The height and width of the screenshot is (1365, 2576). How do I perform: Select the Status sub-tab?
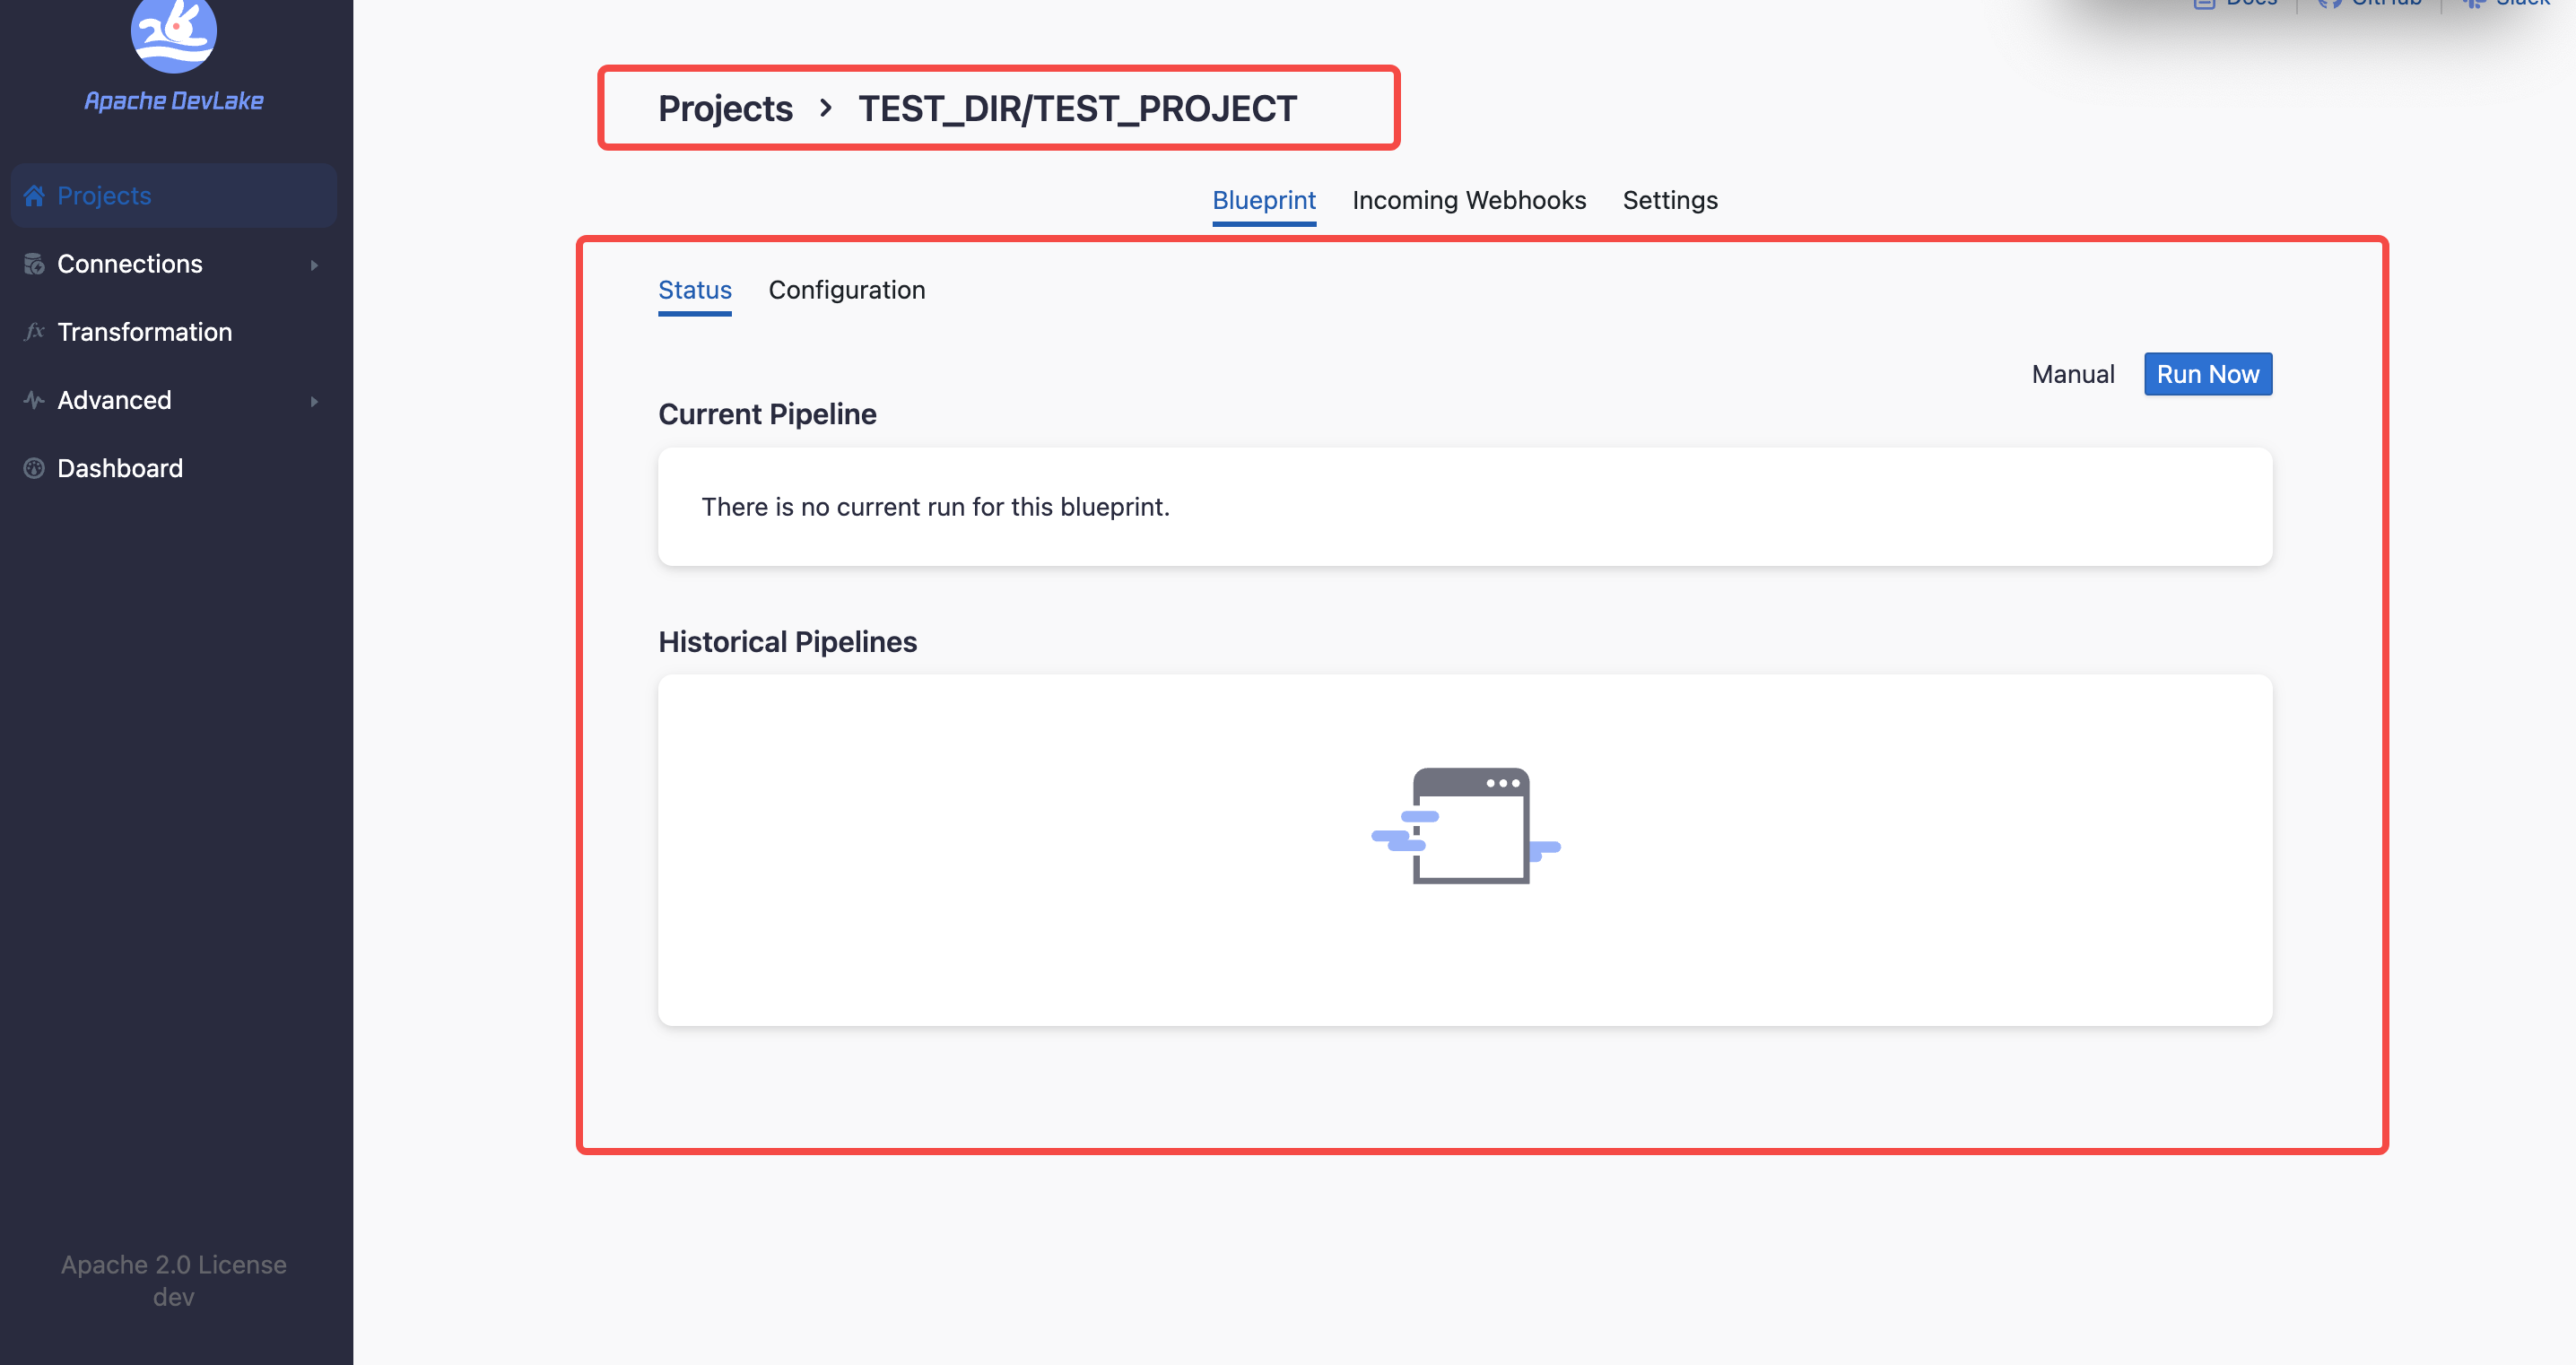tap(694, 290)
